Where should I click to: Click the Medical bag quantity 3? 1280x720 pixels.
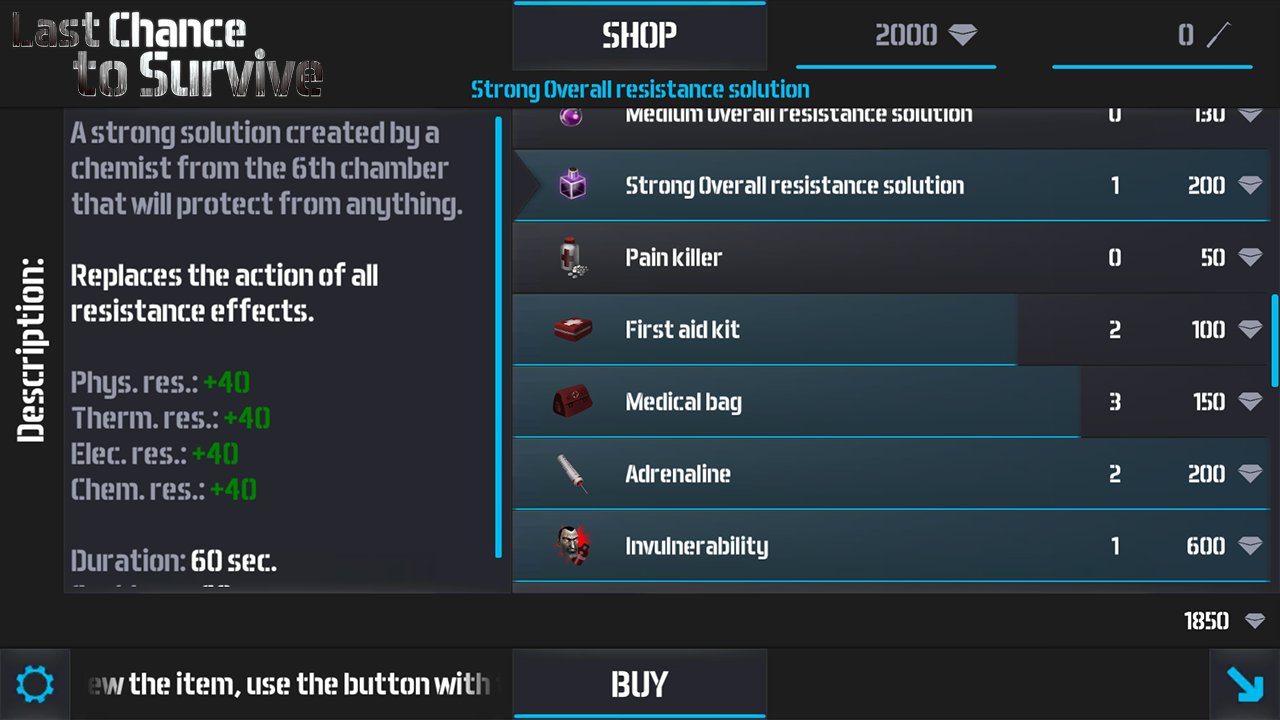[1115, 402]
